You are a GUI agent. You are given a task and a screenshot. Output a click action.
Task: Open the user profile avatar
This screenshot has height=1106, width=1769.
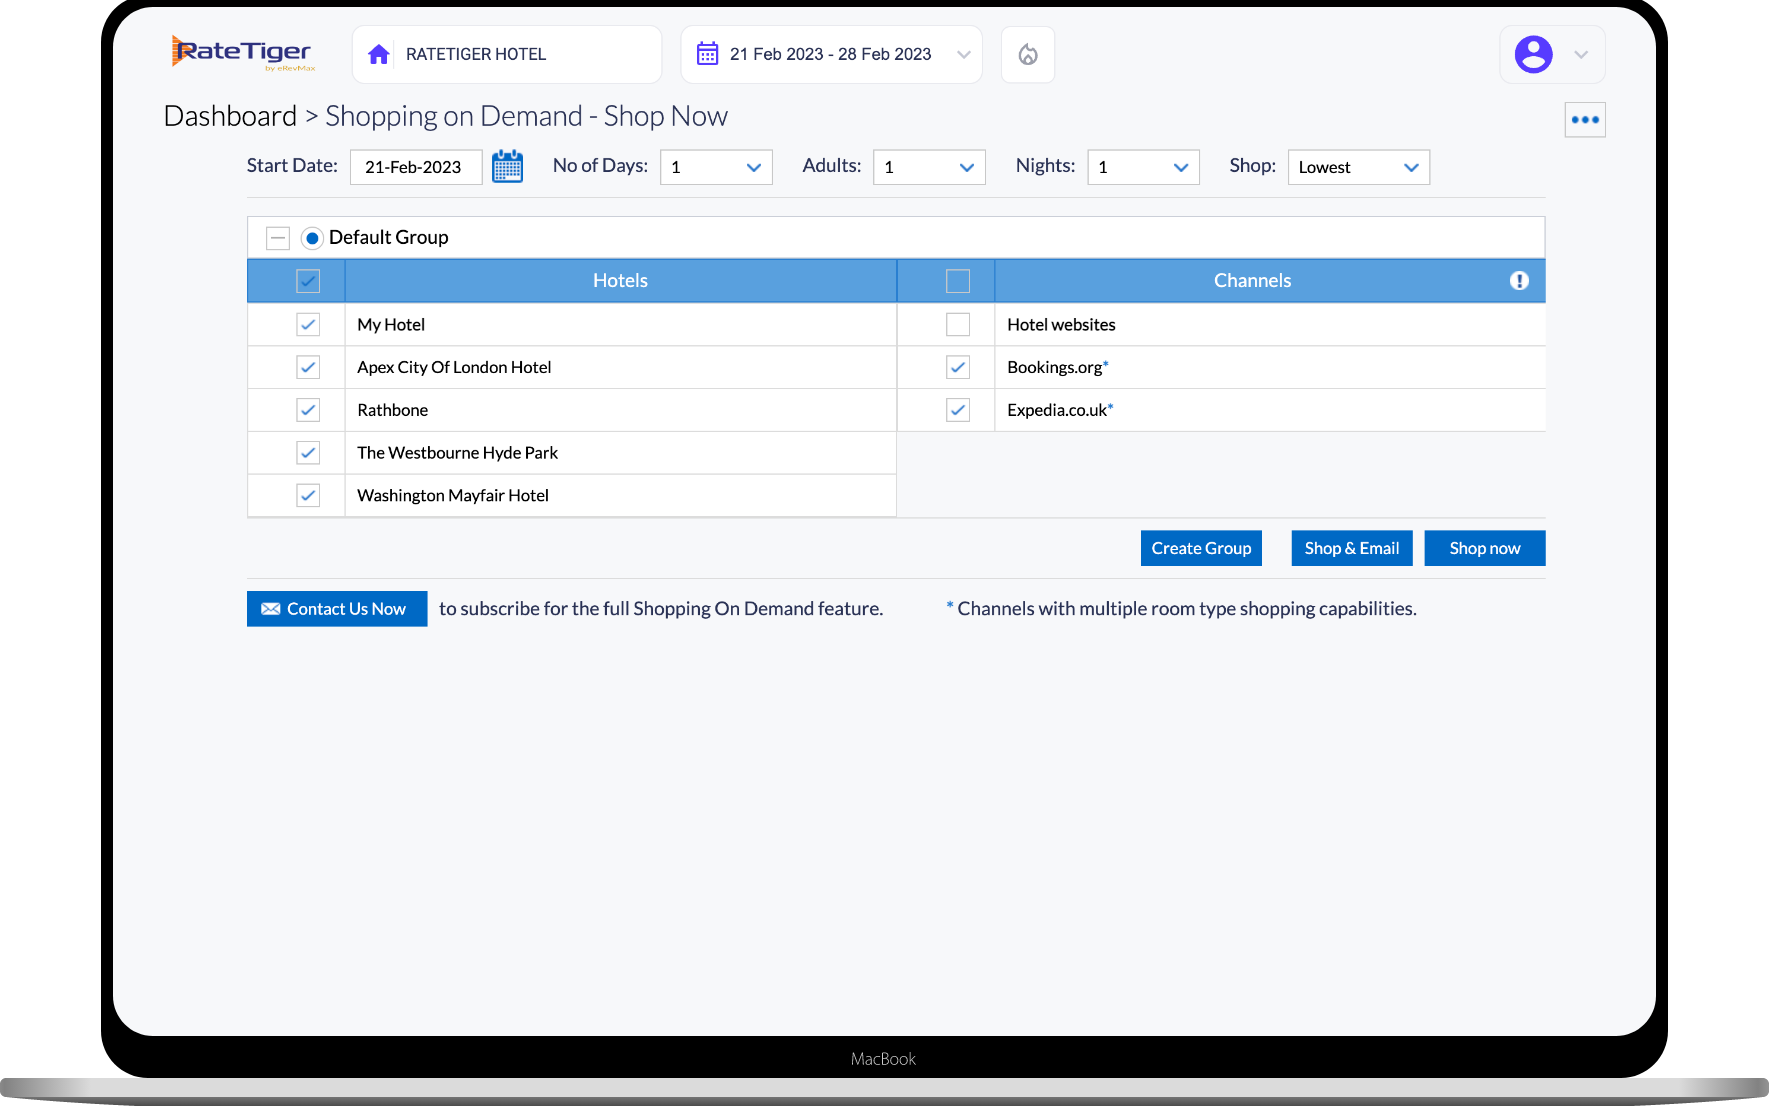[x=1533, y=54]
